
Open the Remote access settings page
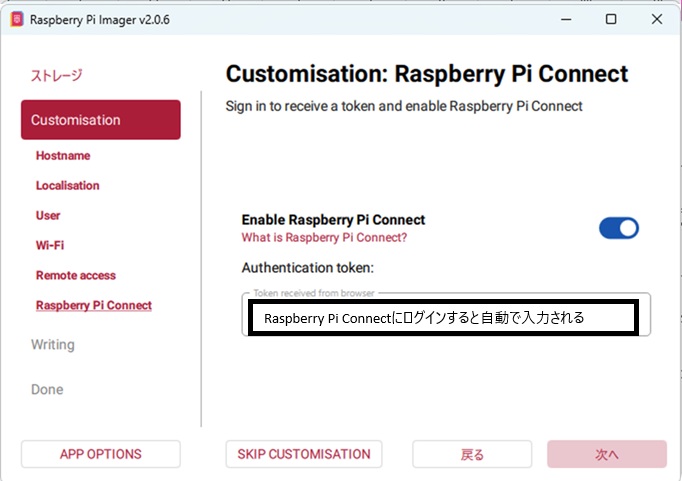point(76,275)
